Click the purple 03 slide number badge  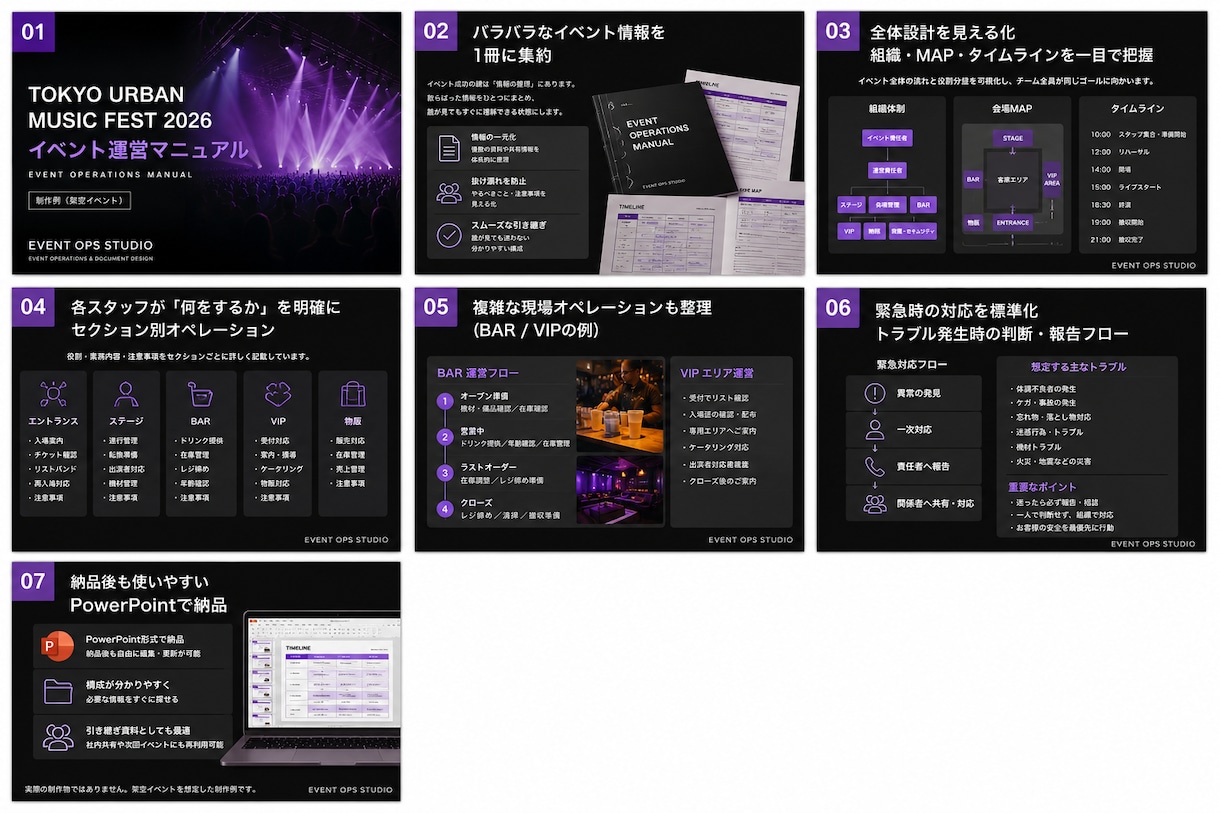[x=838, y=31]
